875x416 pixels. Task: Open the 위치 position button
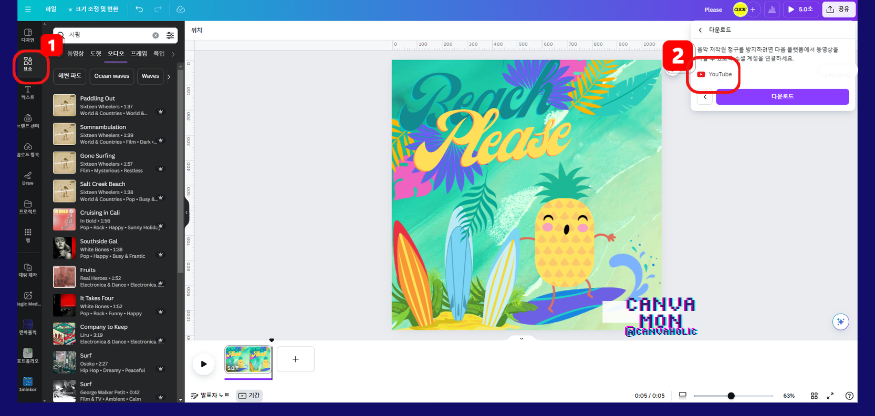point(196,30)
